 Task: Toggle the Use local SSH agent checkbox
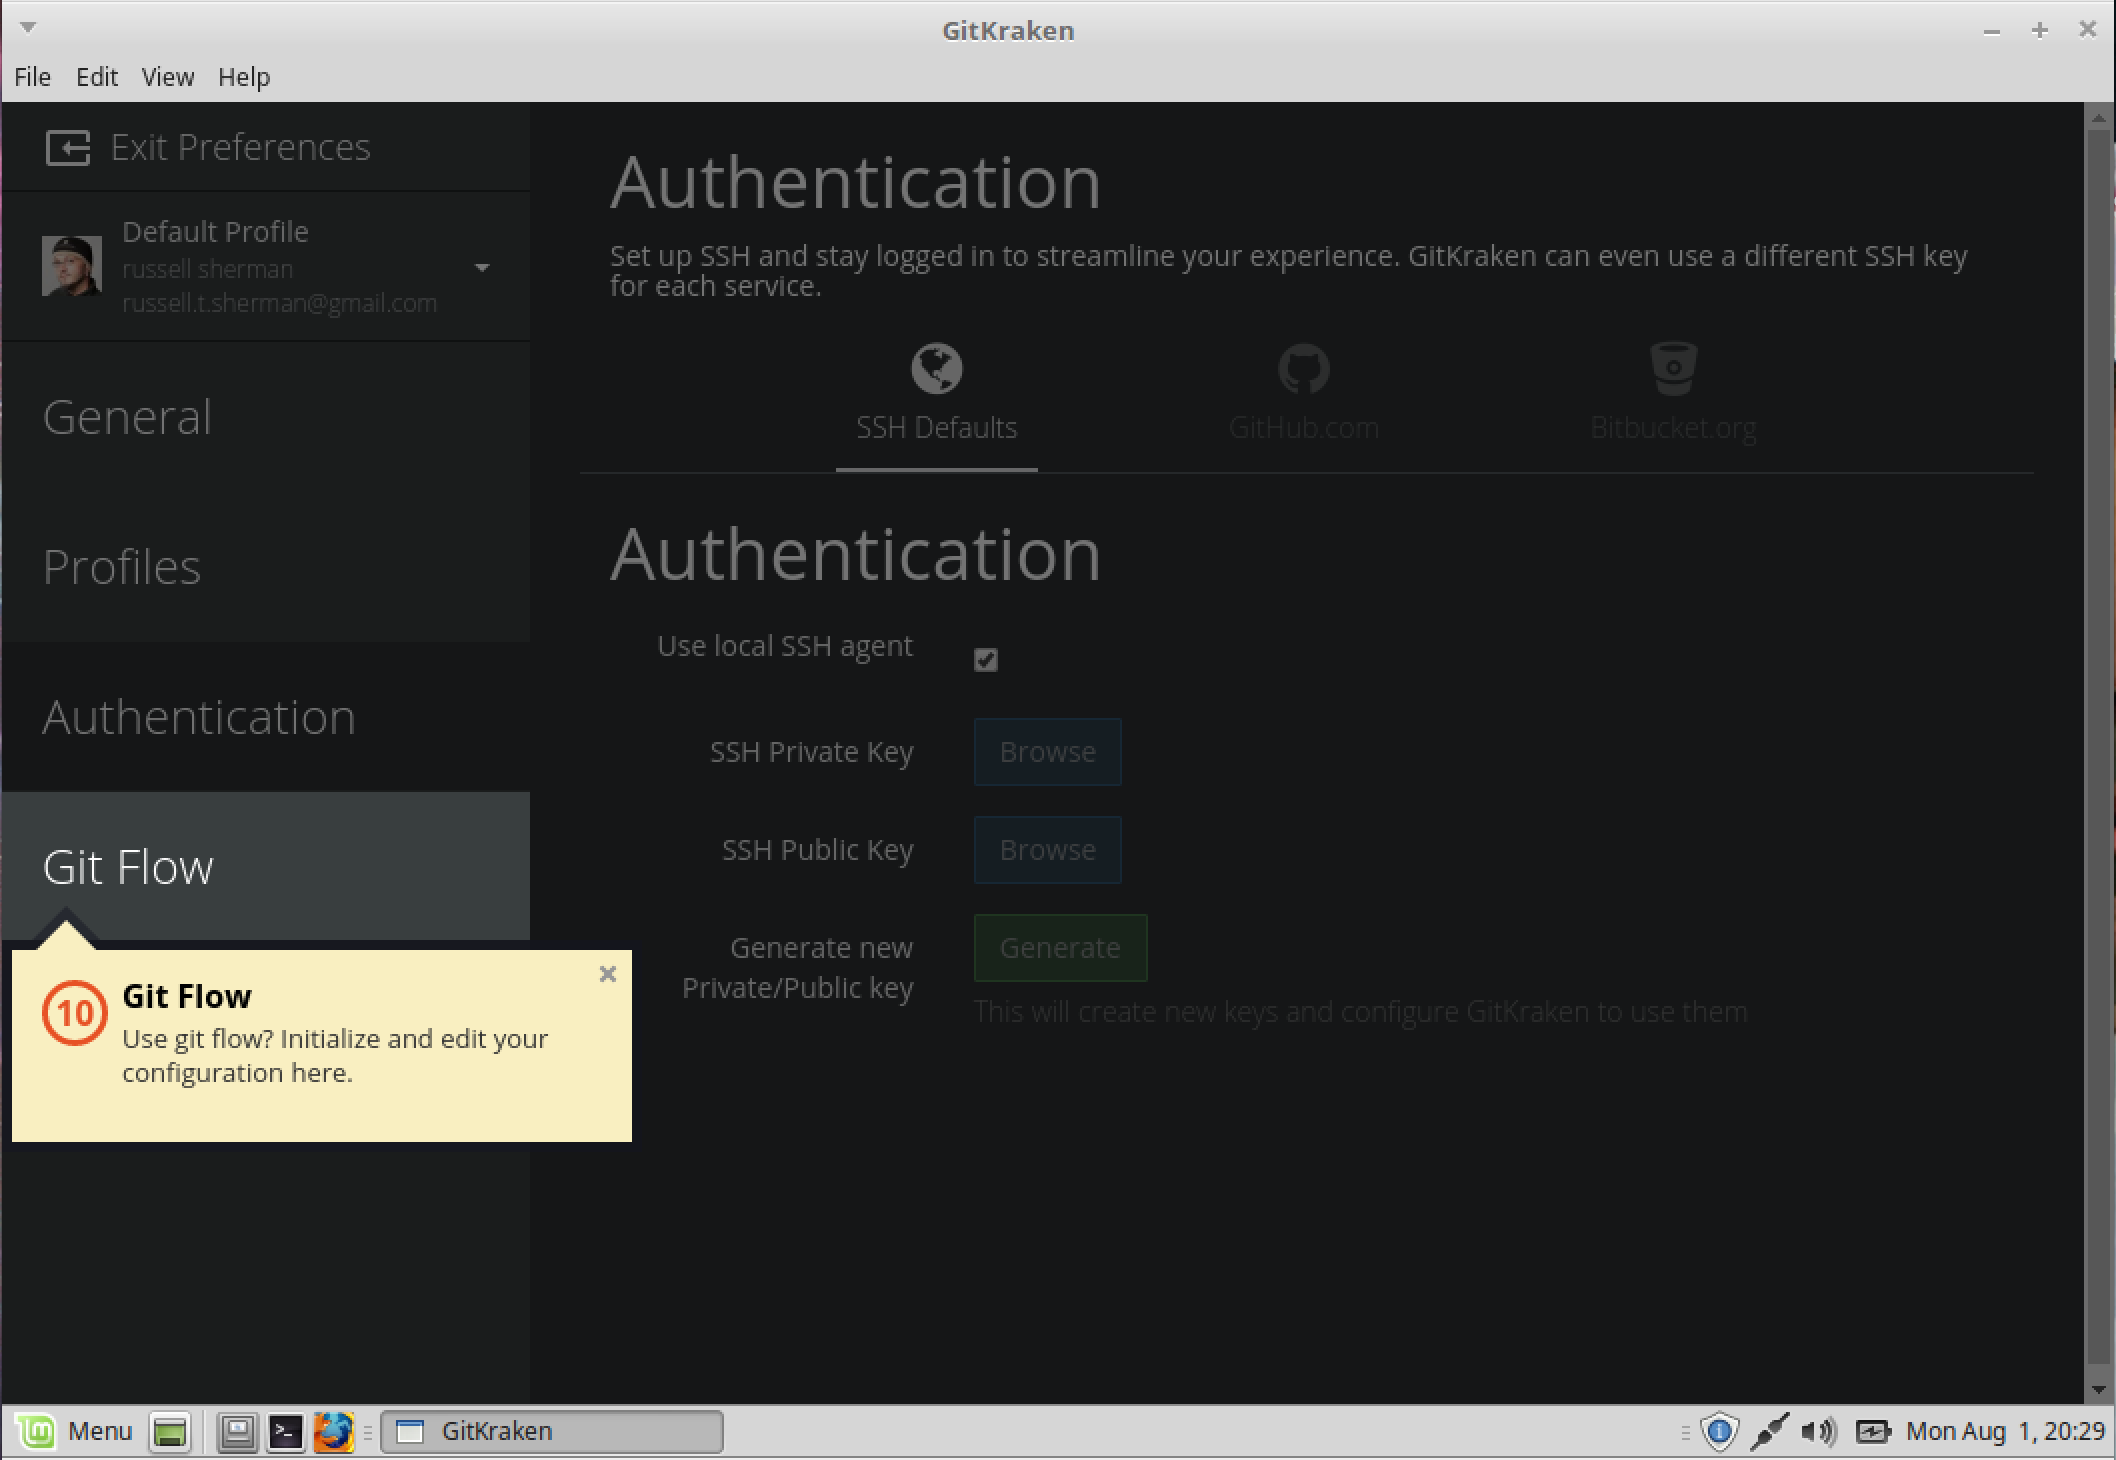(x=986, y=660)
